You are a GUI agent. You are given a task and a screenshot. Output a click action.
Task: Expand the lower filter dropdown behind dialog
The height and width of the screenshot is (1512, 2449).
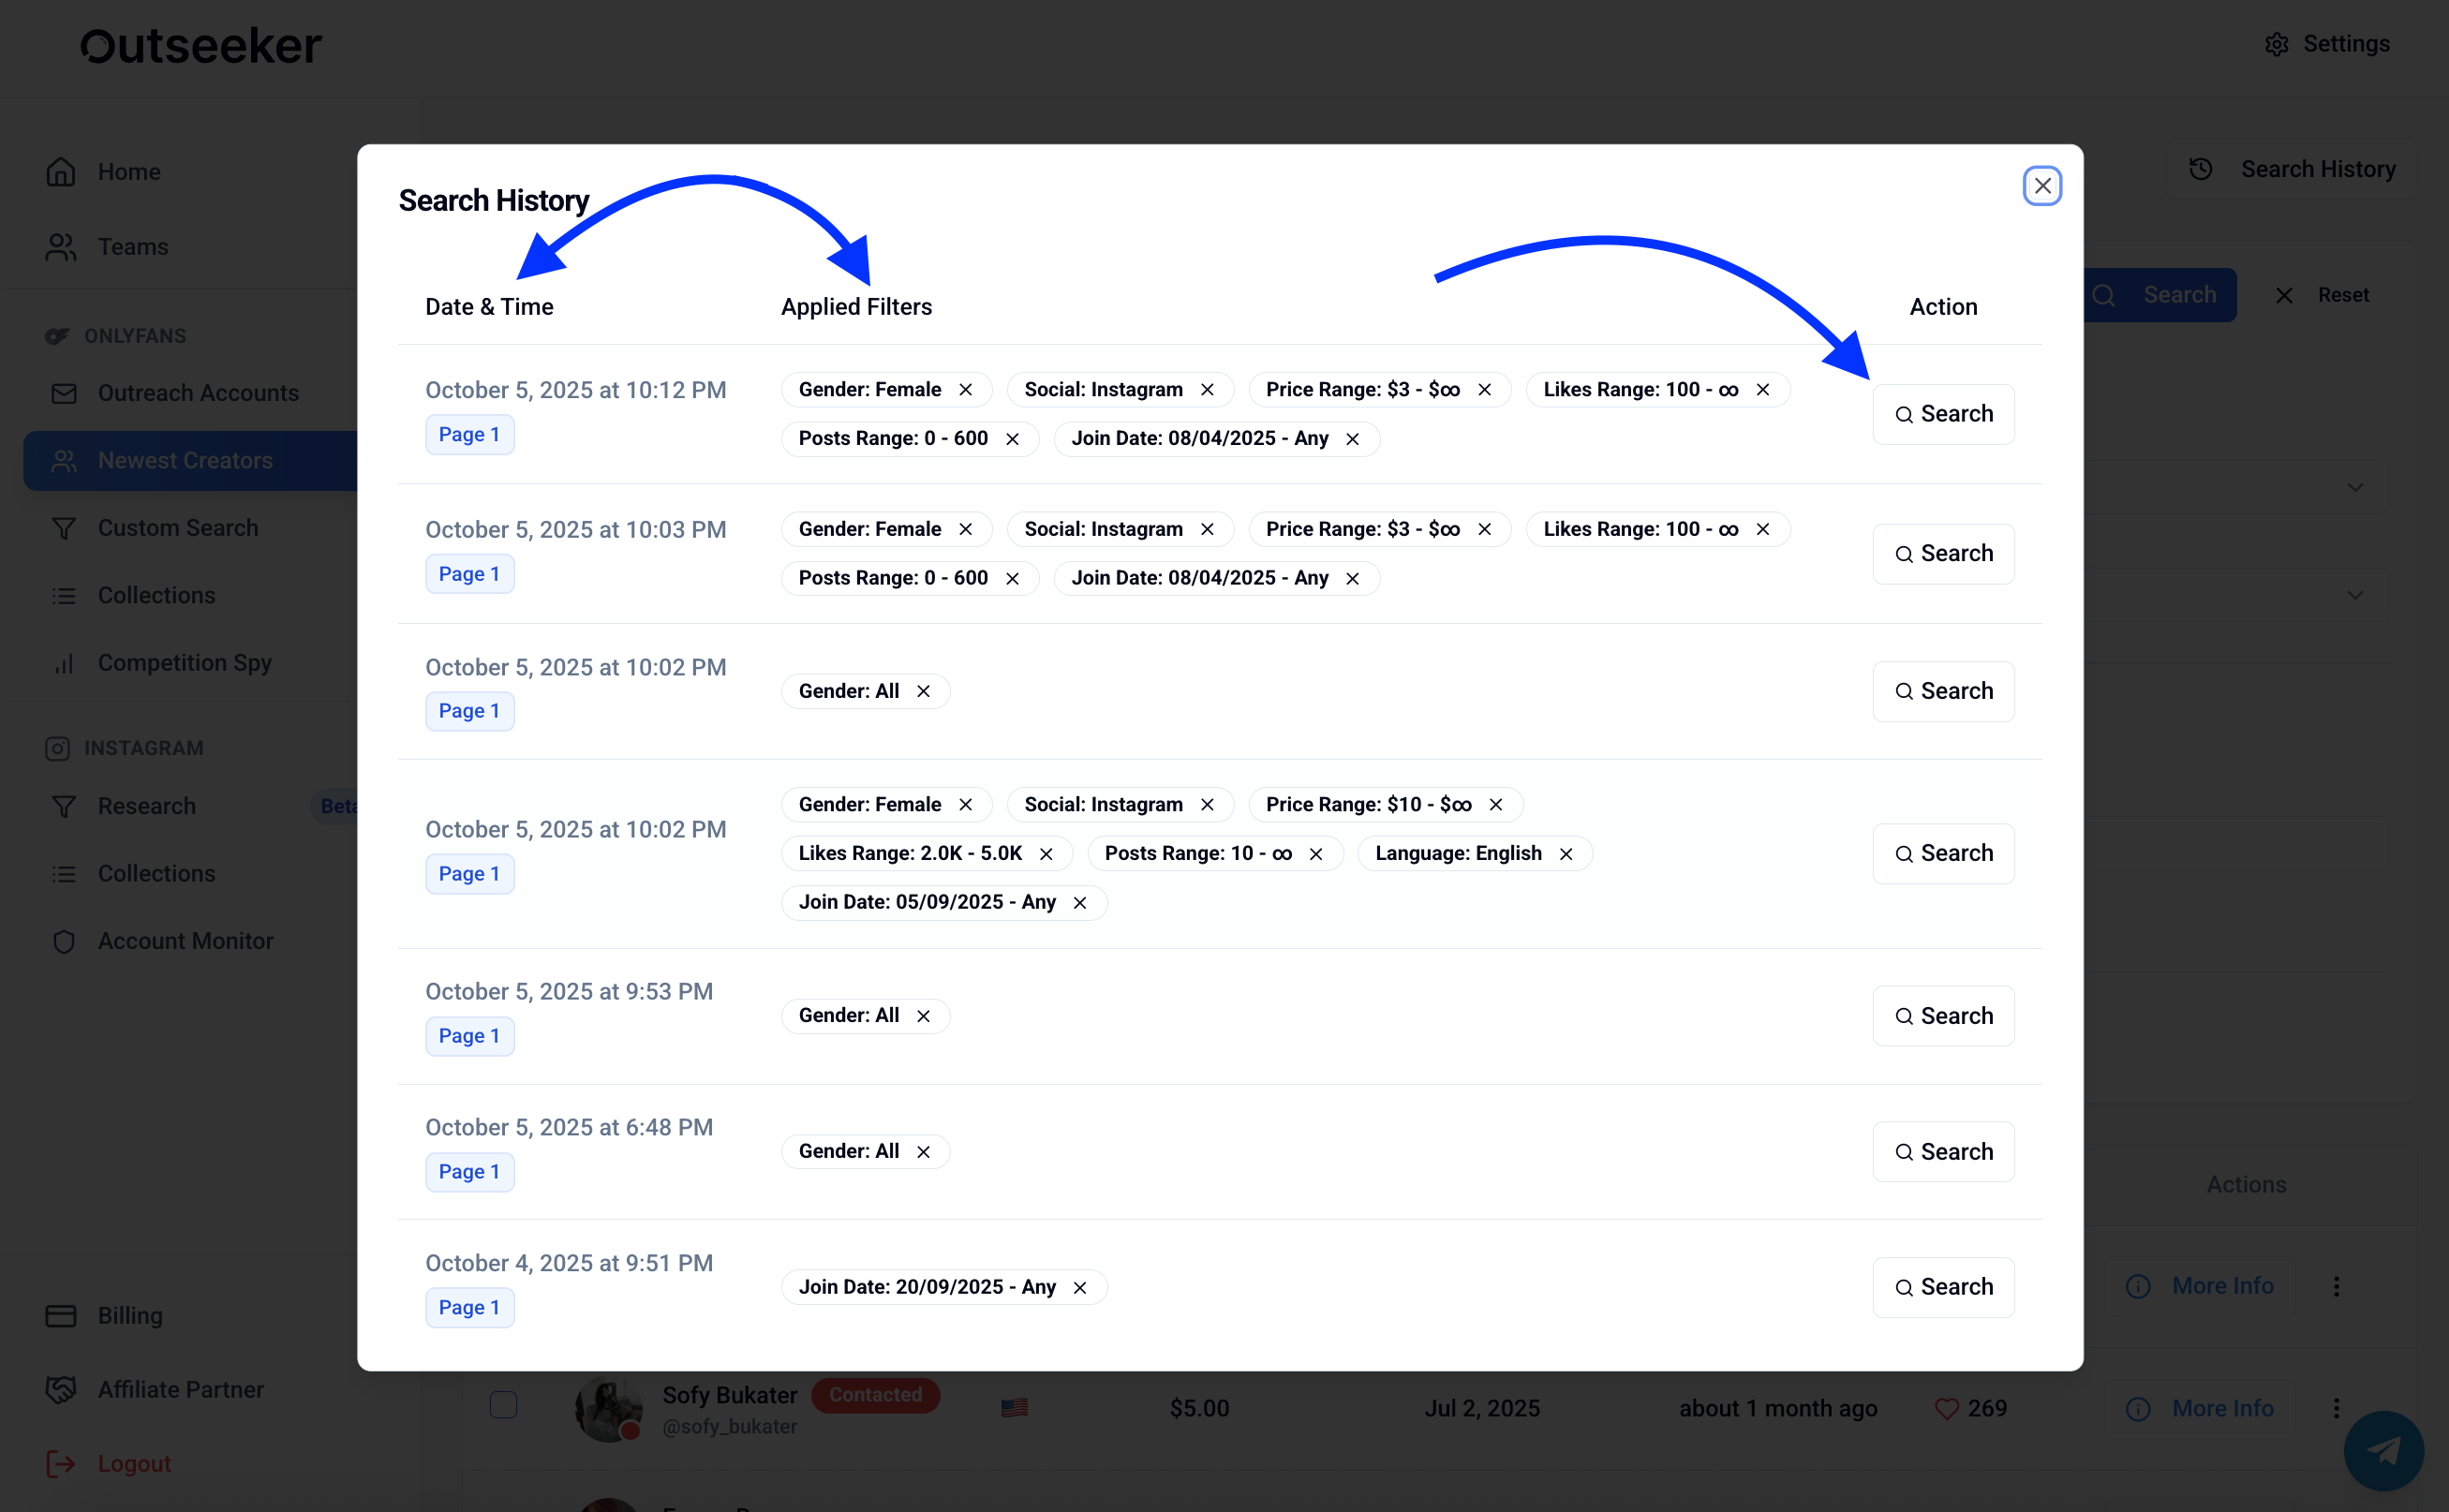(x=2356, y=596)
